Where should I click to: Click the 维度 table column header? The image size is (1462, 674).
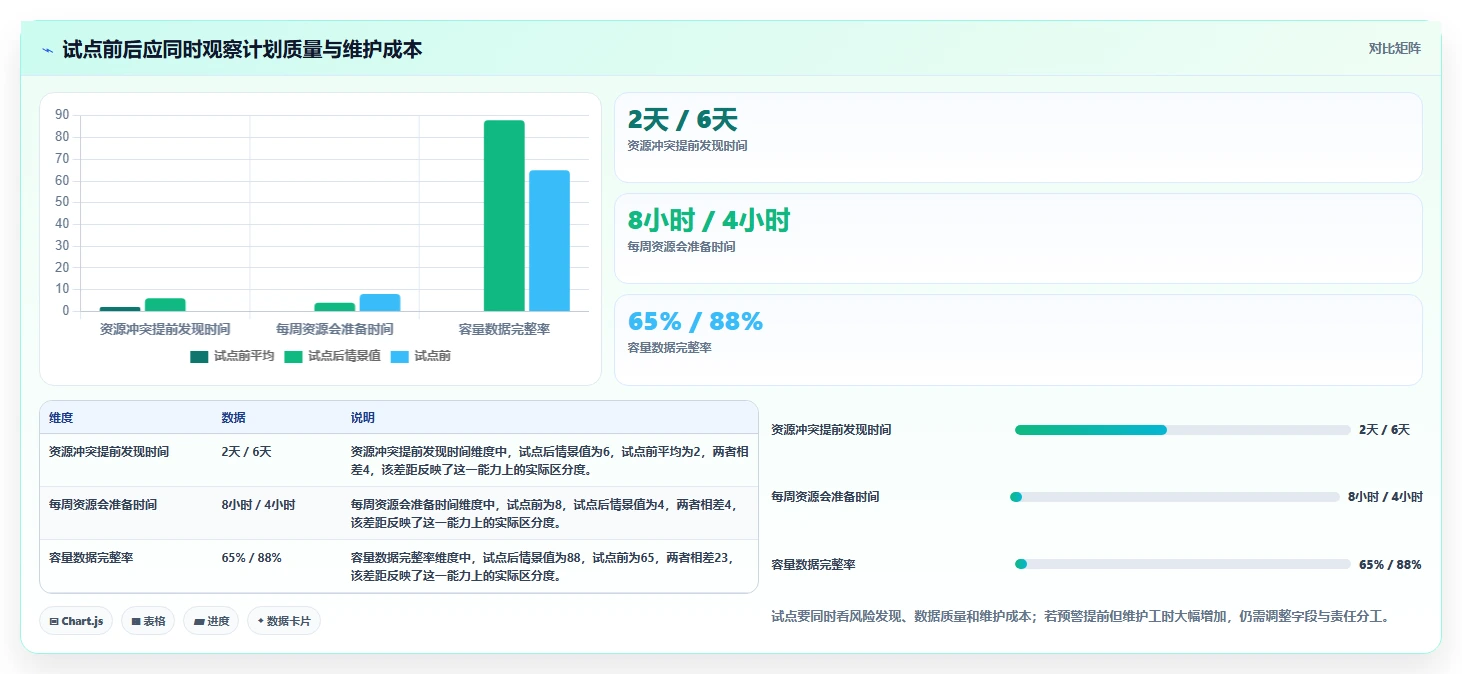click(x=61, y=418)
